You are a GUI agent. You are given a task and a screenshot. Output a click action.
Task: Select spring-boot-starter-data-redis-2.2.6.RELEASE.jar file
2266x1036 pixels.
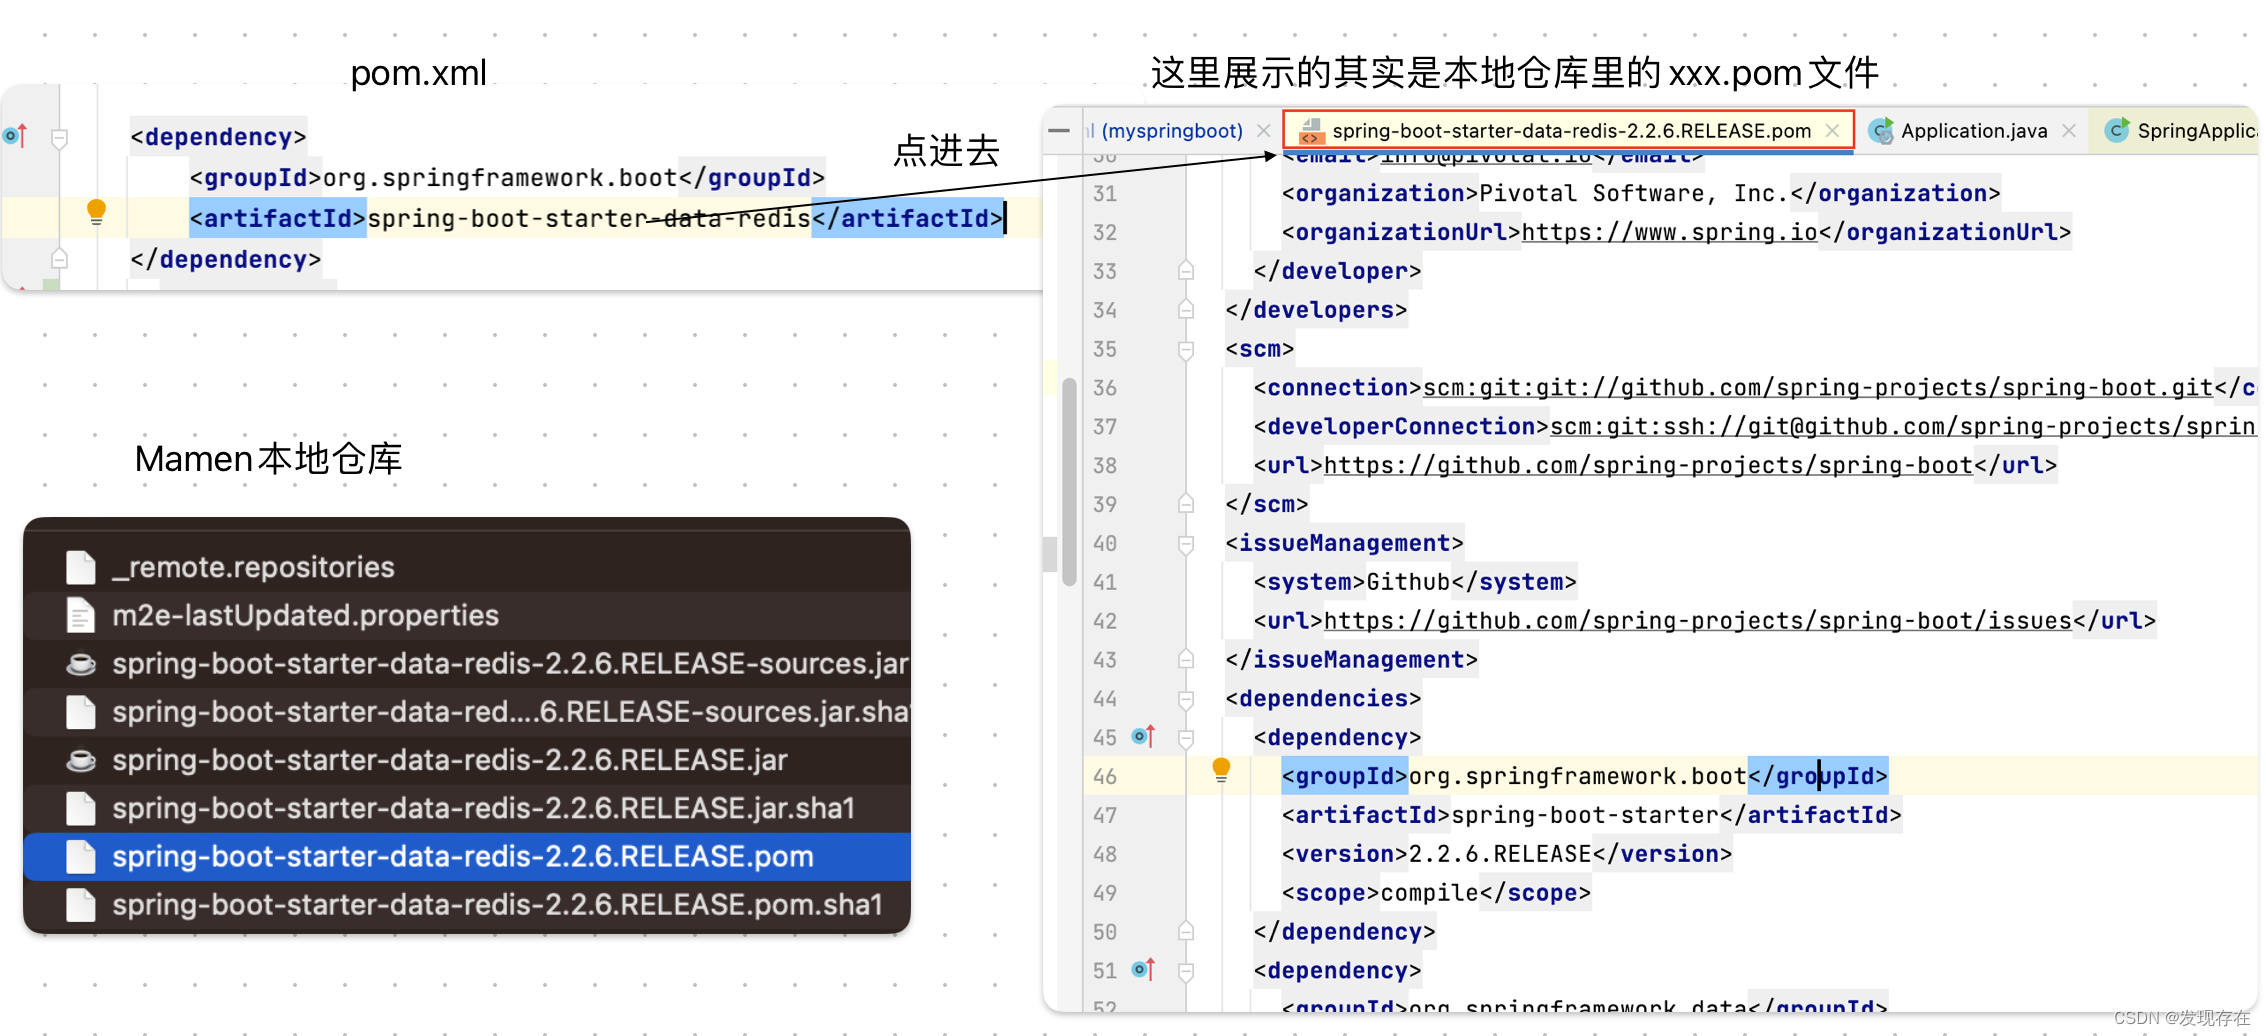(467, 760)
